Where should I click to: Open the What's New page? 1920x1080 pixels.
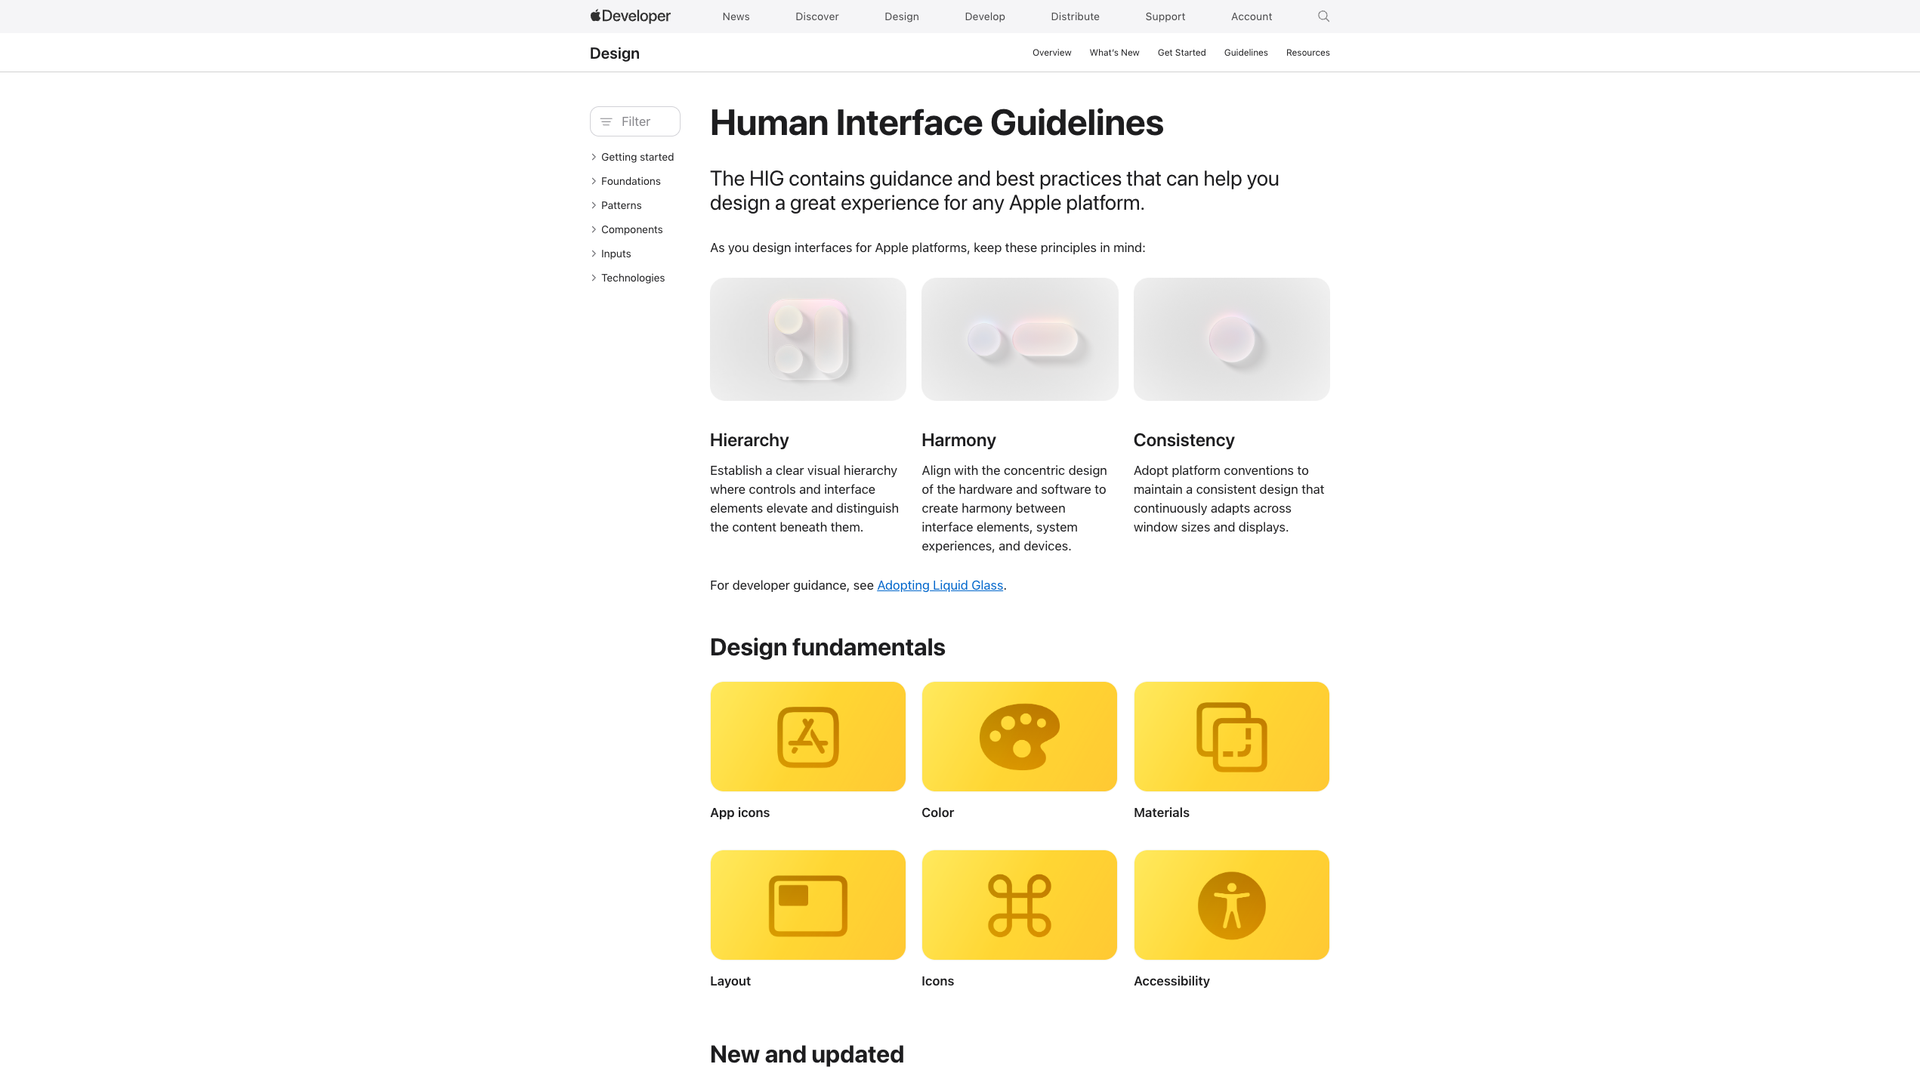[1114, 52]
